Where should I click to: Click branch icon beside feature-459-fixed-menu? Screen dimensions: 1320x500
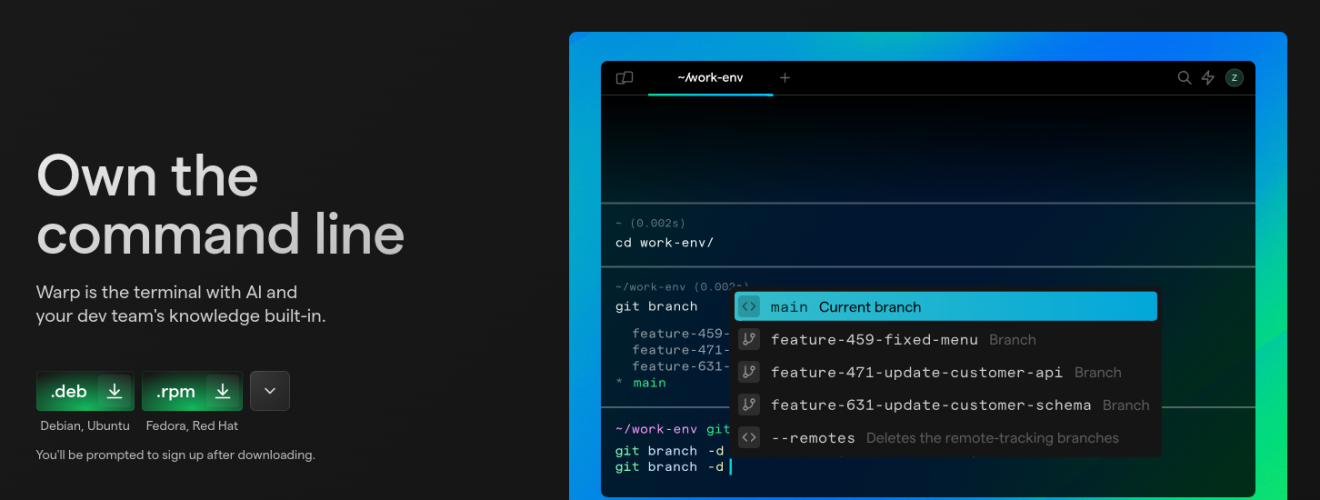749,340
